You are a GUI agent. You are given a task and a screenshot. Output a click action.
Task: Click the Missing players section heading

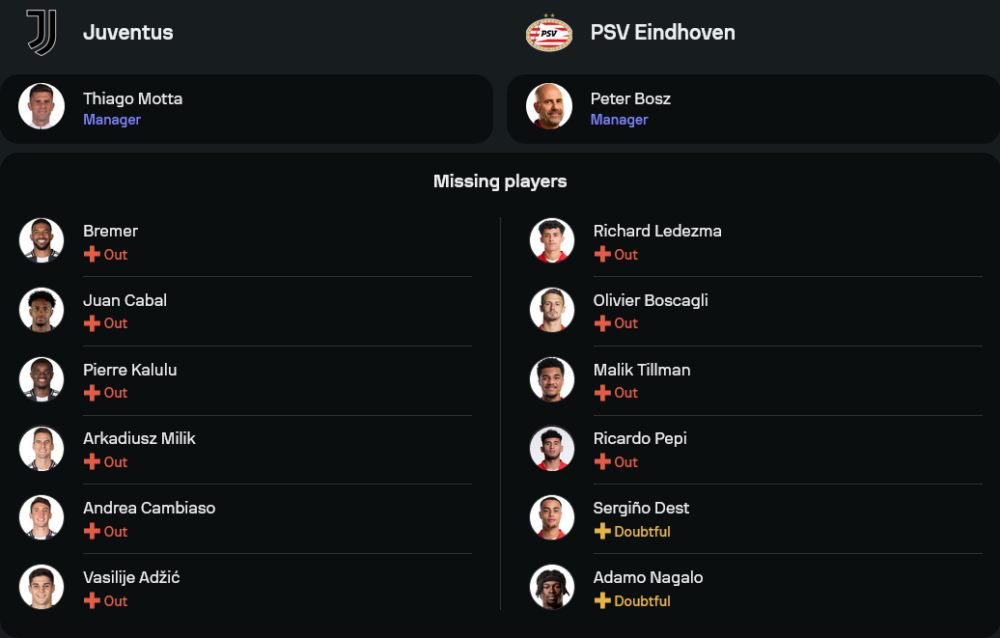tap(500, 181)
